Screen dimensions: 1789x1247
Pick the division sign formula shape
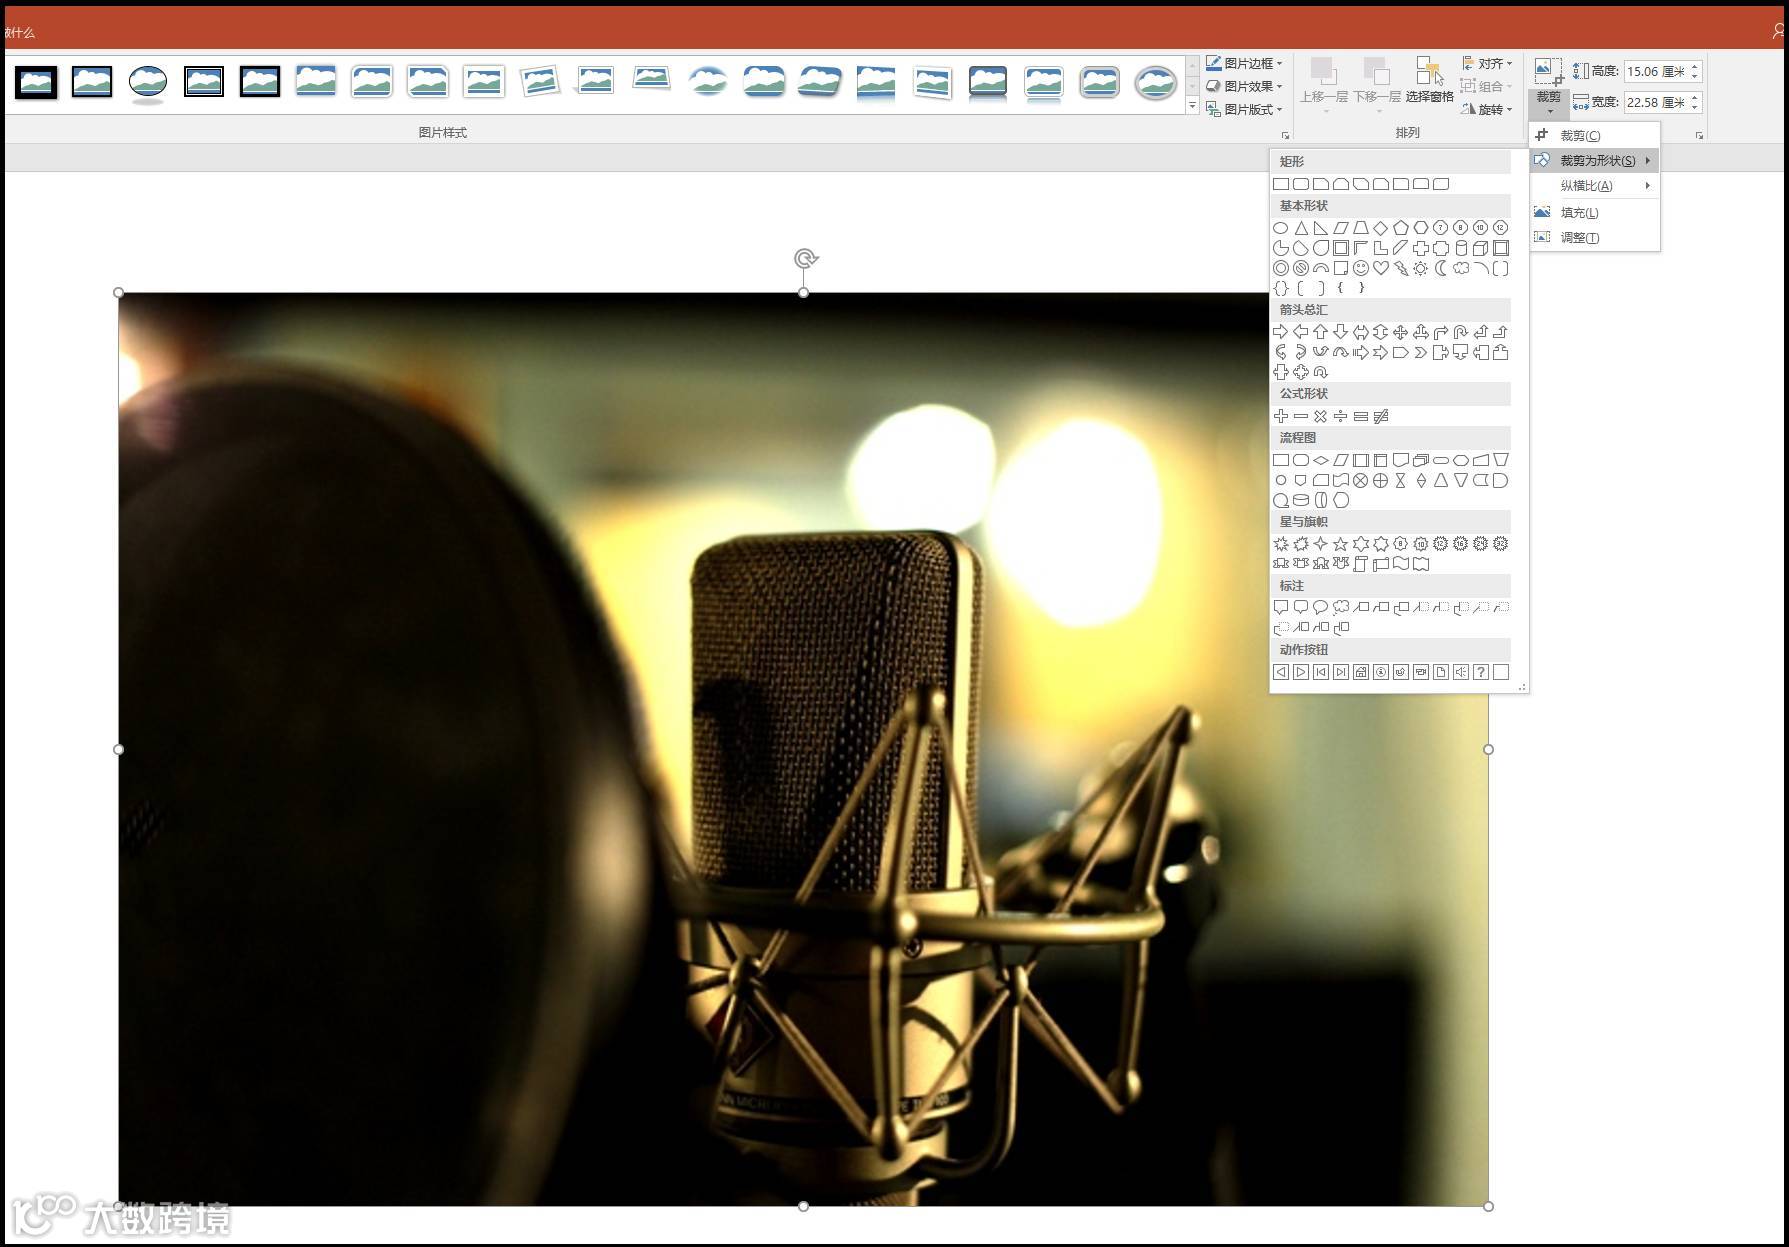pyautogui.click(x=1341, y=416)
